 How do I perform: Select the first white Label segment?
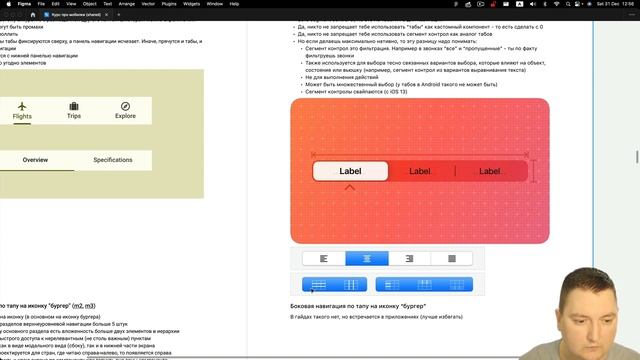click(x=350, y=171)
